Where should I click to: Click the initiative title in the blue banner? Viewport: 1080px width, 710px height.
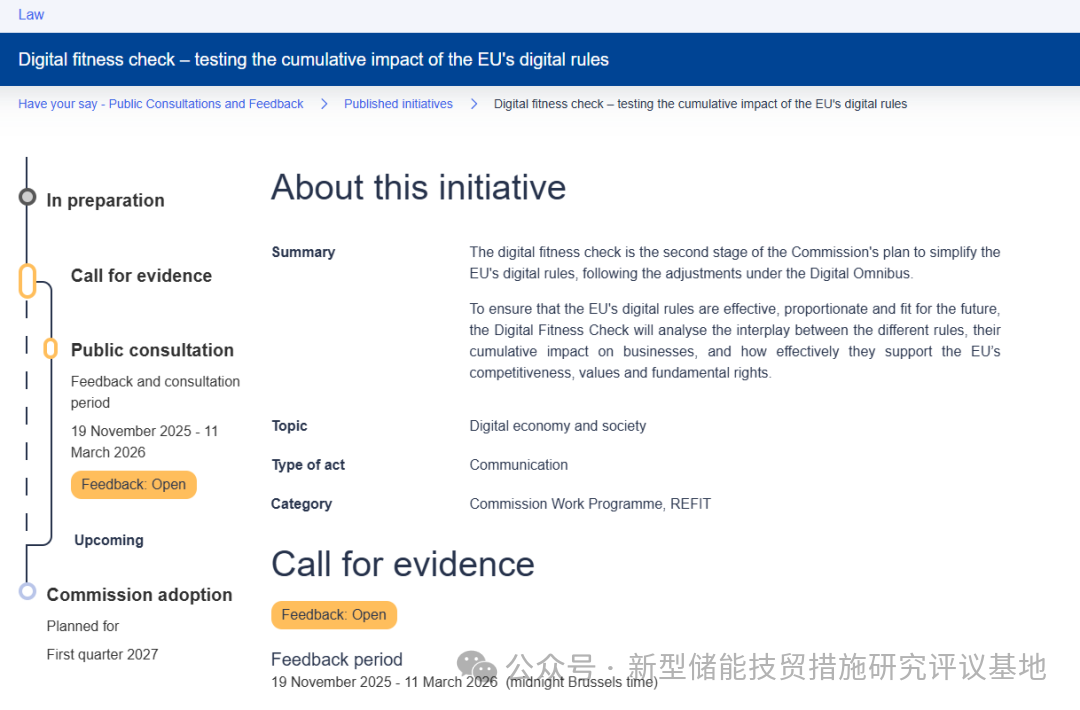(x=313, y=59)
